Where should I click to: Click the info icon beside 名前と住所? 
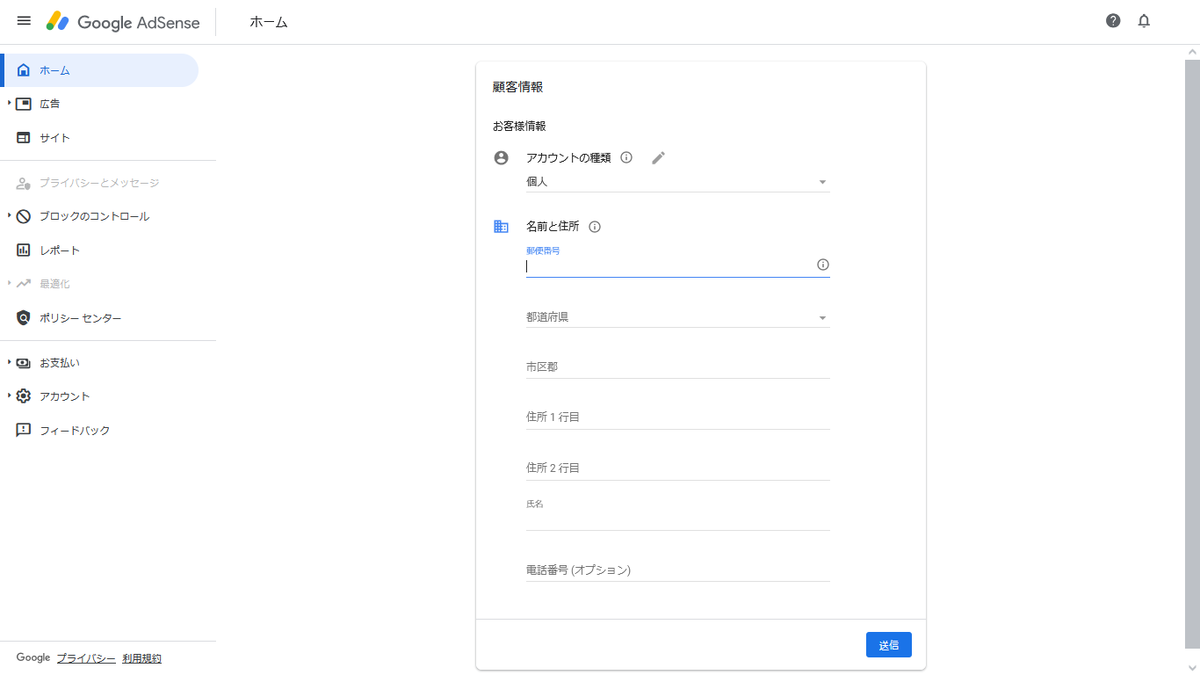pyautogui.click(x=595, y=226)
